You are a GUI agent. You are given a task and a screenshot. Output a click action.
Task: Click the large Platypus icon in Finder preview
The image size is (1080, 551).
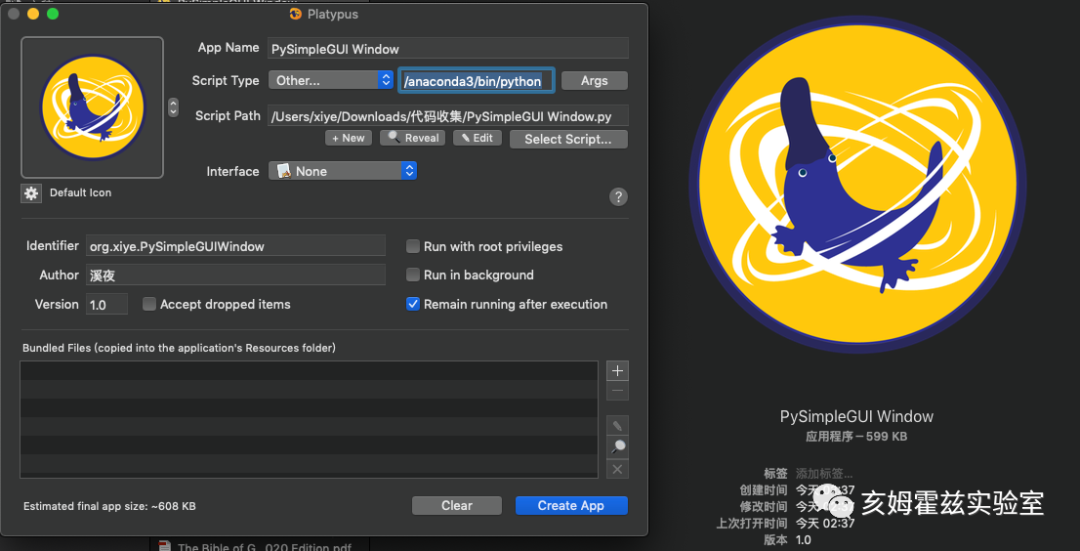(858, 186)
